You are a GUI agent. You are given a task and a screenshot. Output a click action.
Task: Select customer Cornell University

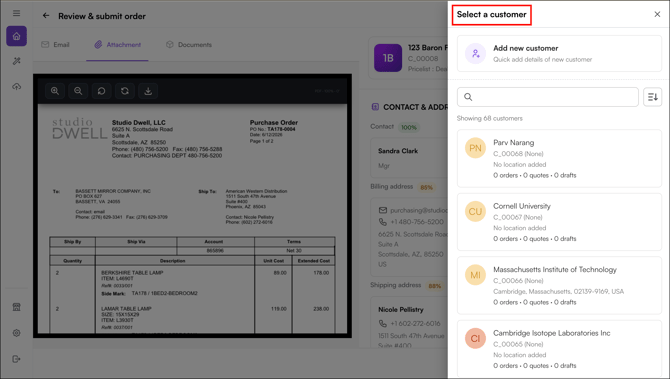559,222
